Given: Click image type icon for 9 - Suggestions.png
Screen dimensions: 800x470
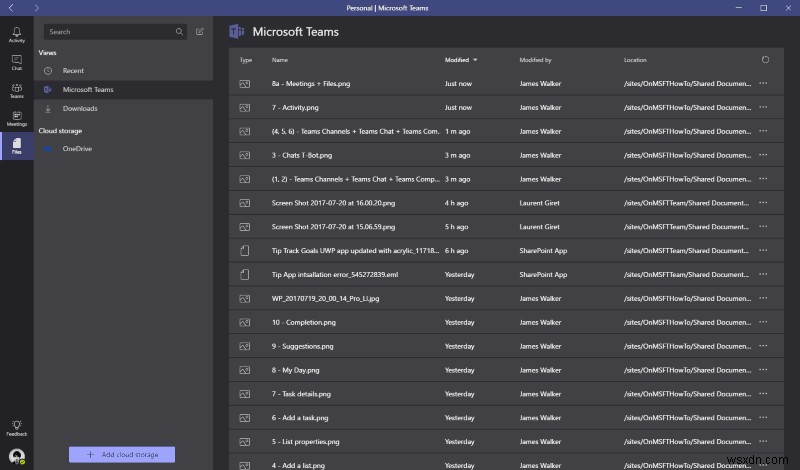Looking at the screenshot, I should tap(245, 346).
